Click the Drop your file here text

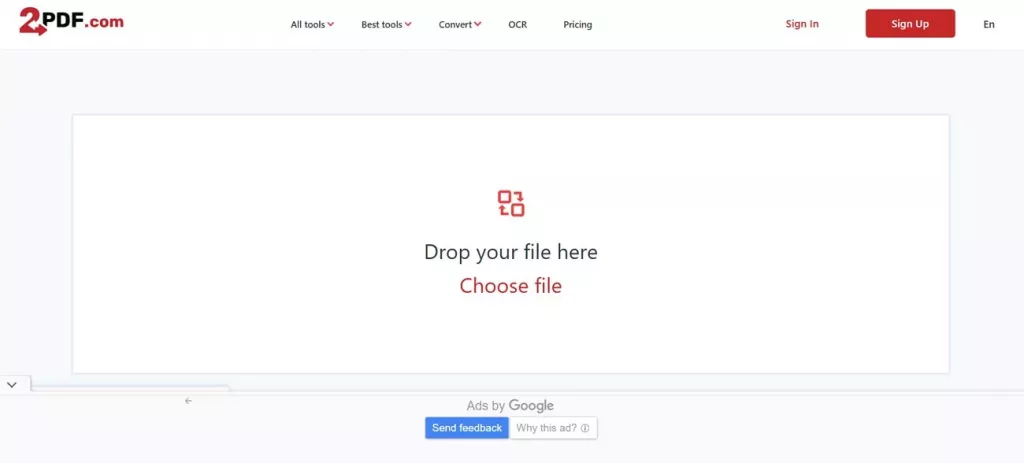pos(511,252)
